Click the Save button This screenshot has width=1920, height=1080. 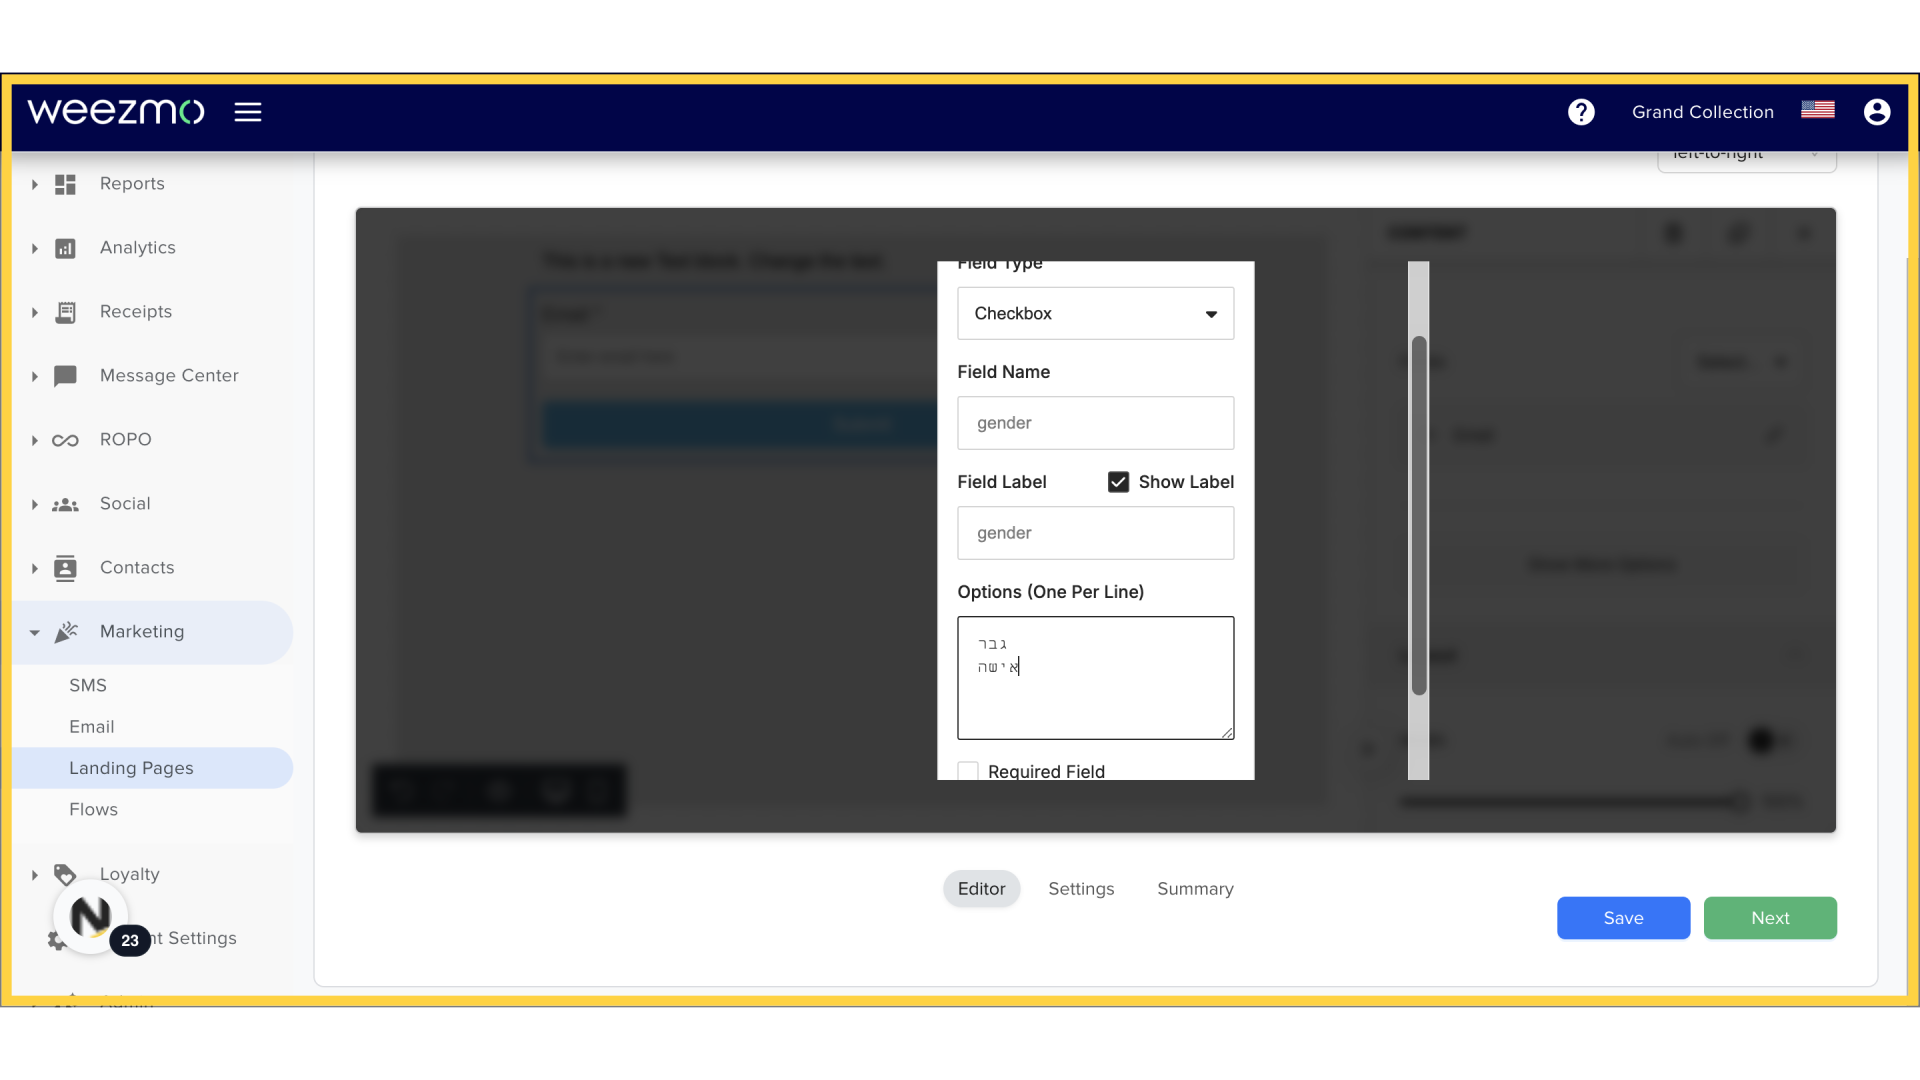pos(1623,918)
